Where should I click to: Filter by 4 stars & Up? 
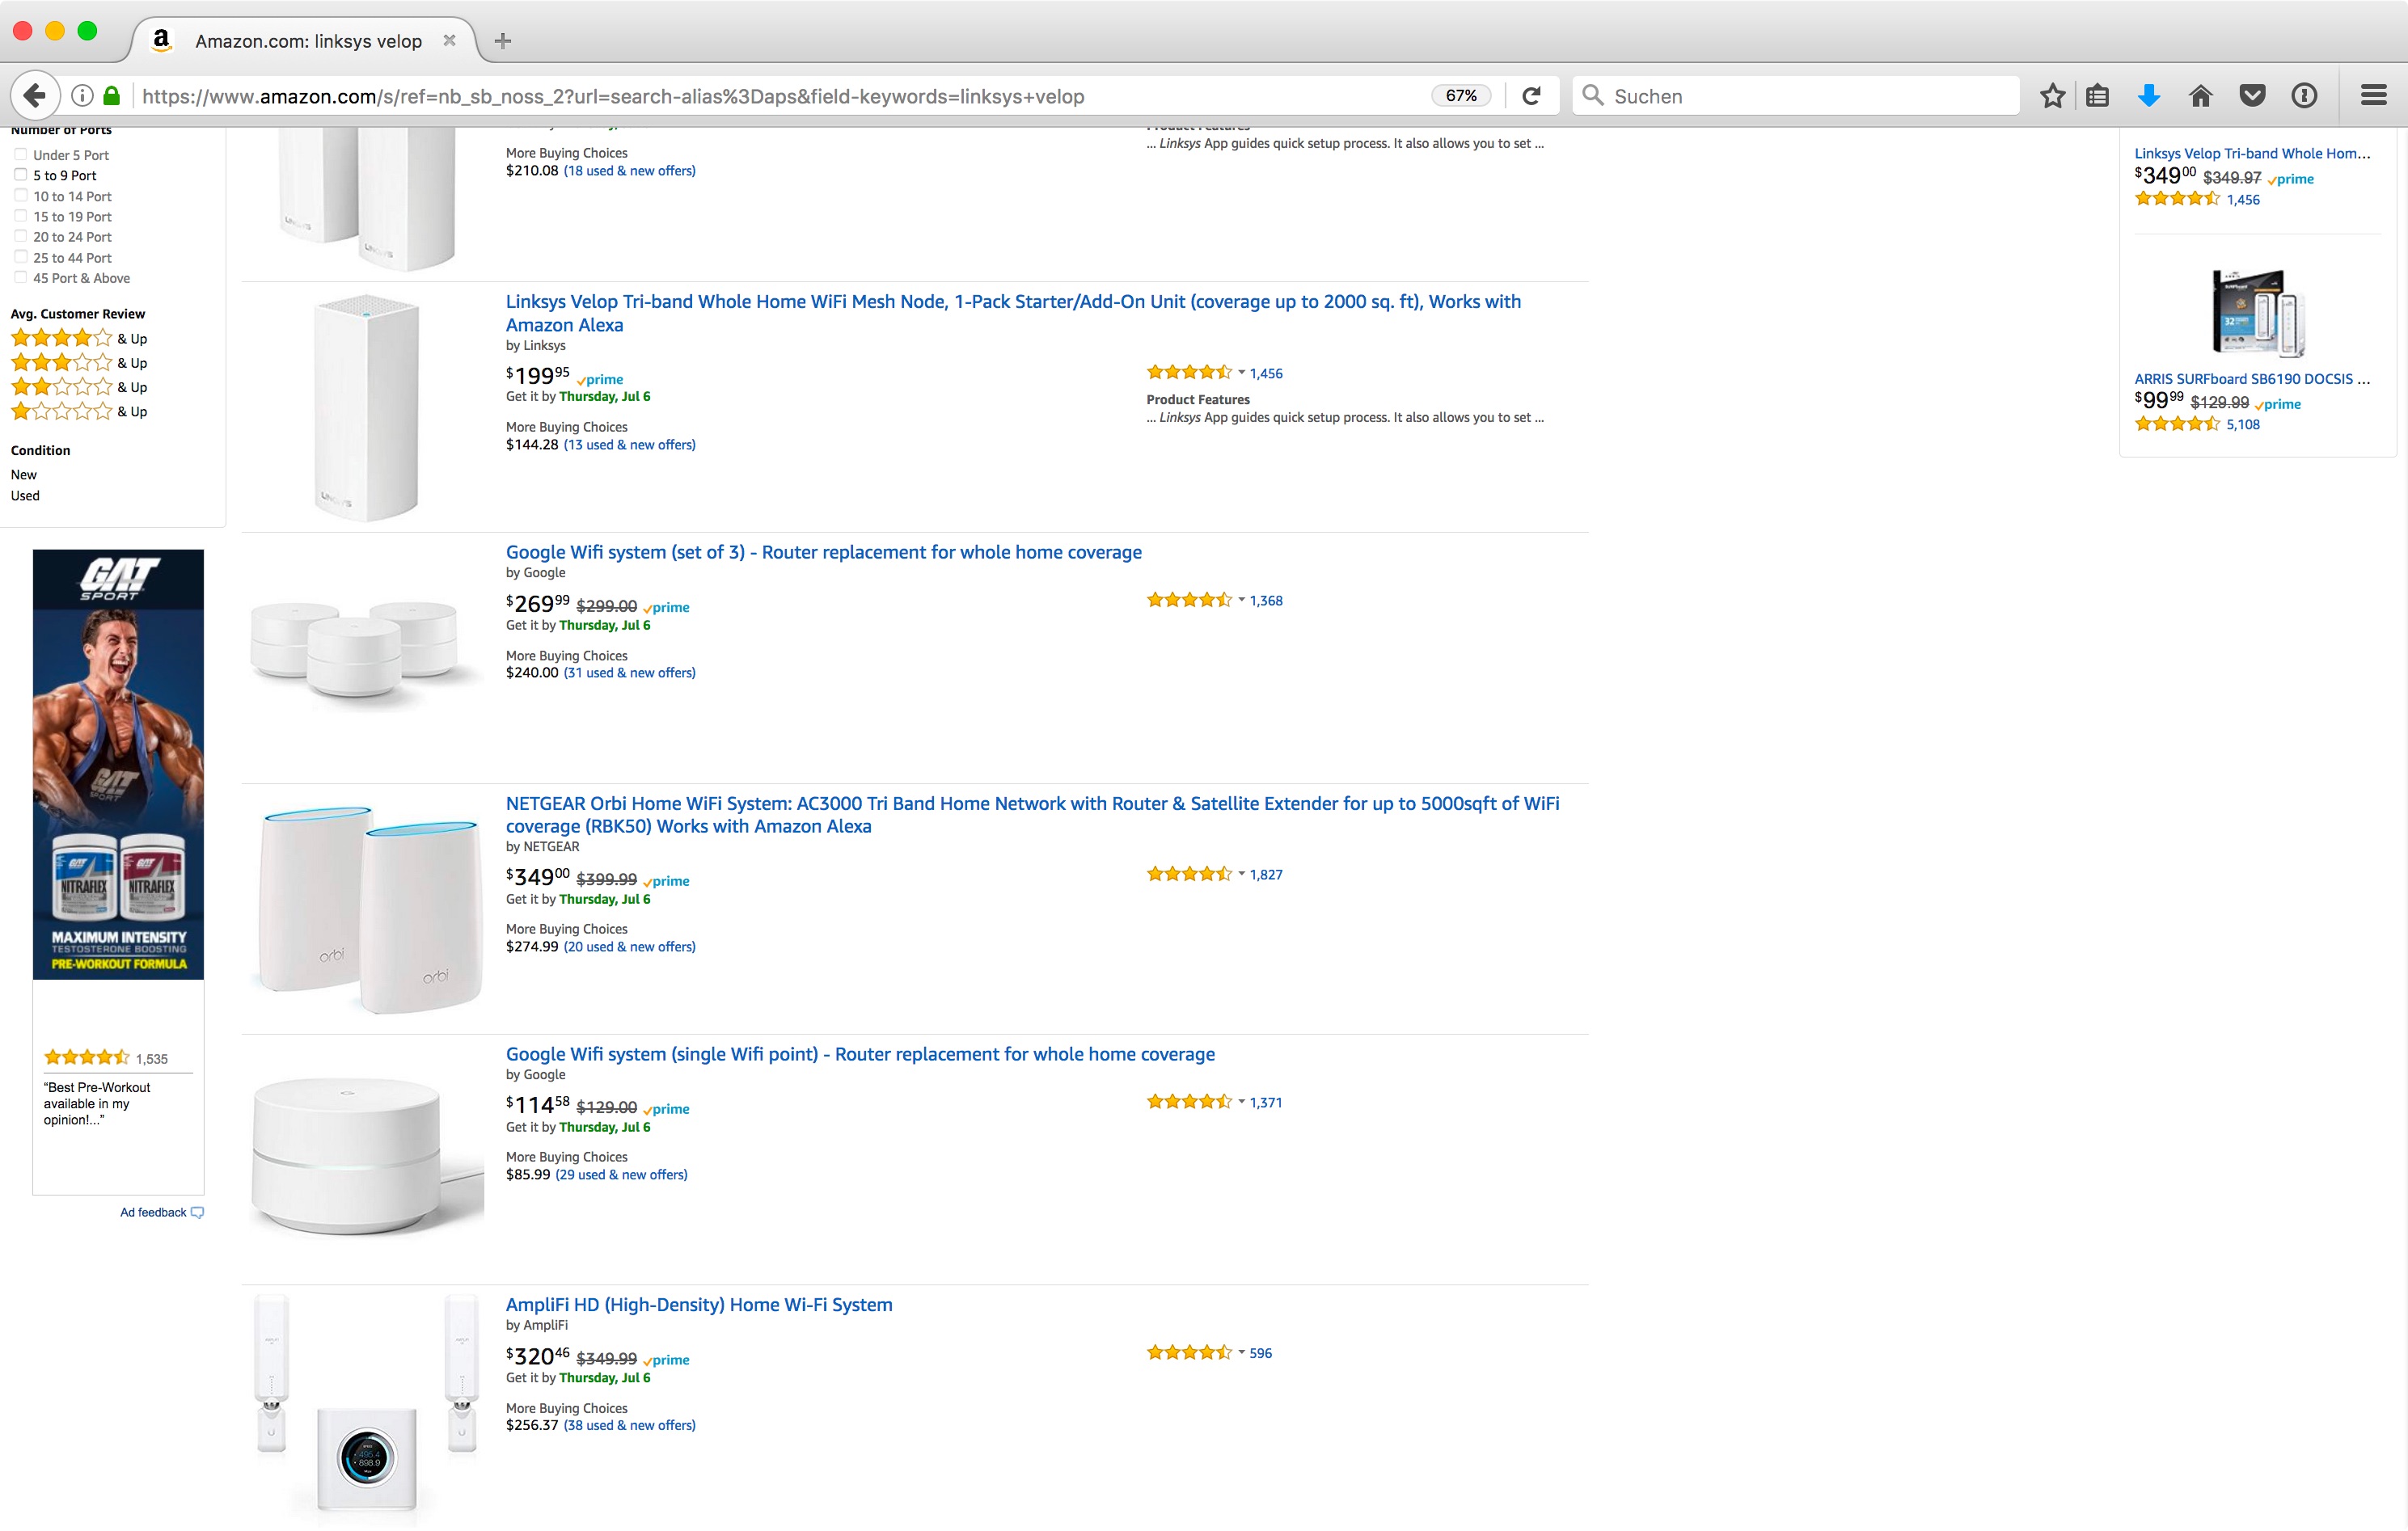coord(79,338)
